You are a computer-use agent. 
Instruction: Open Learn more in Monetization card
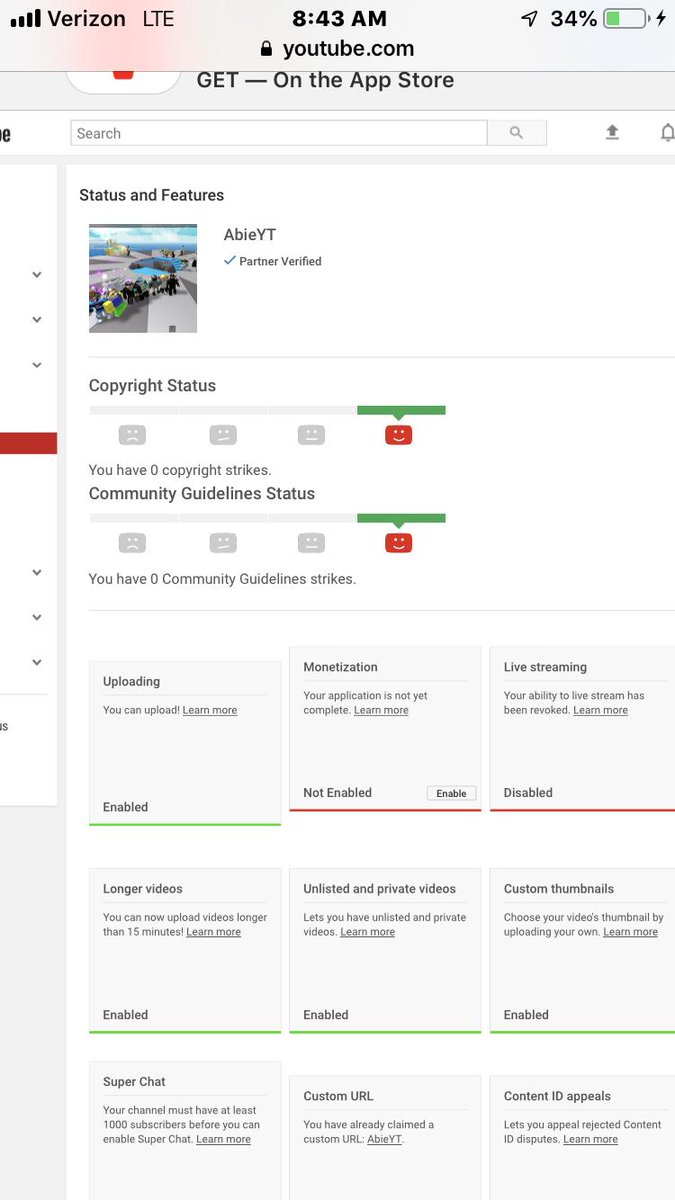click(381, 710)
